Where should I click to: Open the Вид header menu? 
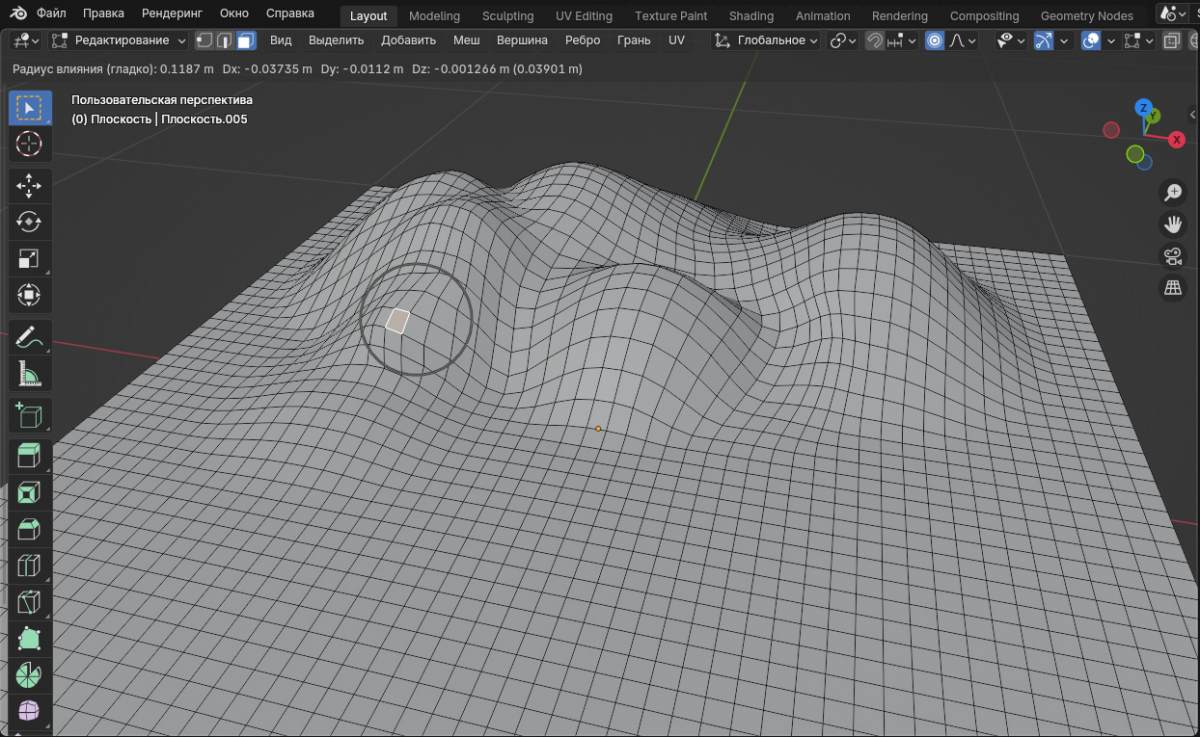281,40
